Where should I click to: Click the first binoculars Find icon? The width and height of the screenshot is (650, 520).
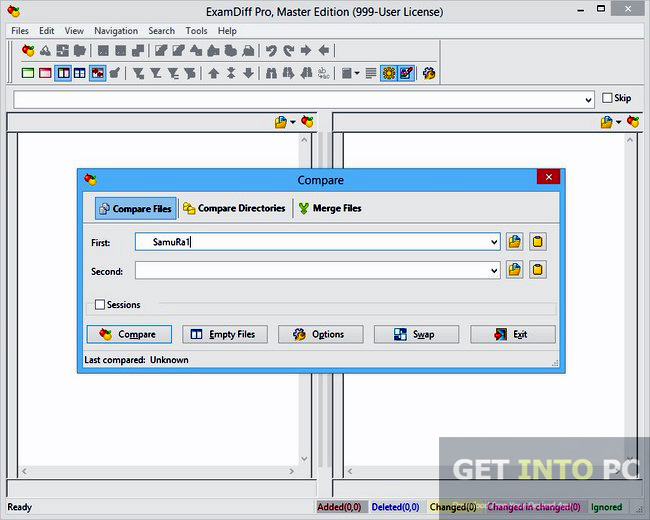(x=271, y=73)
